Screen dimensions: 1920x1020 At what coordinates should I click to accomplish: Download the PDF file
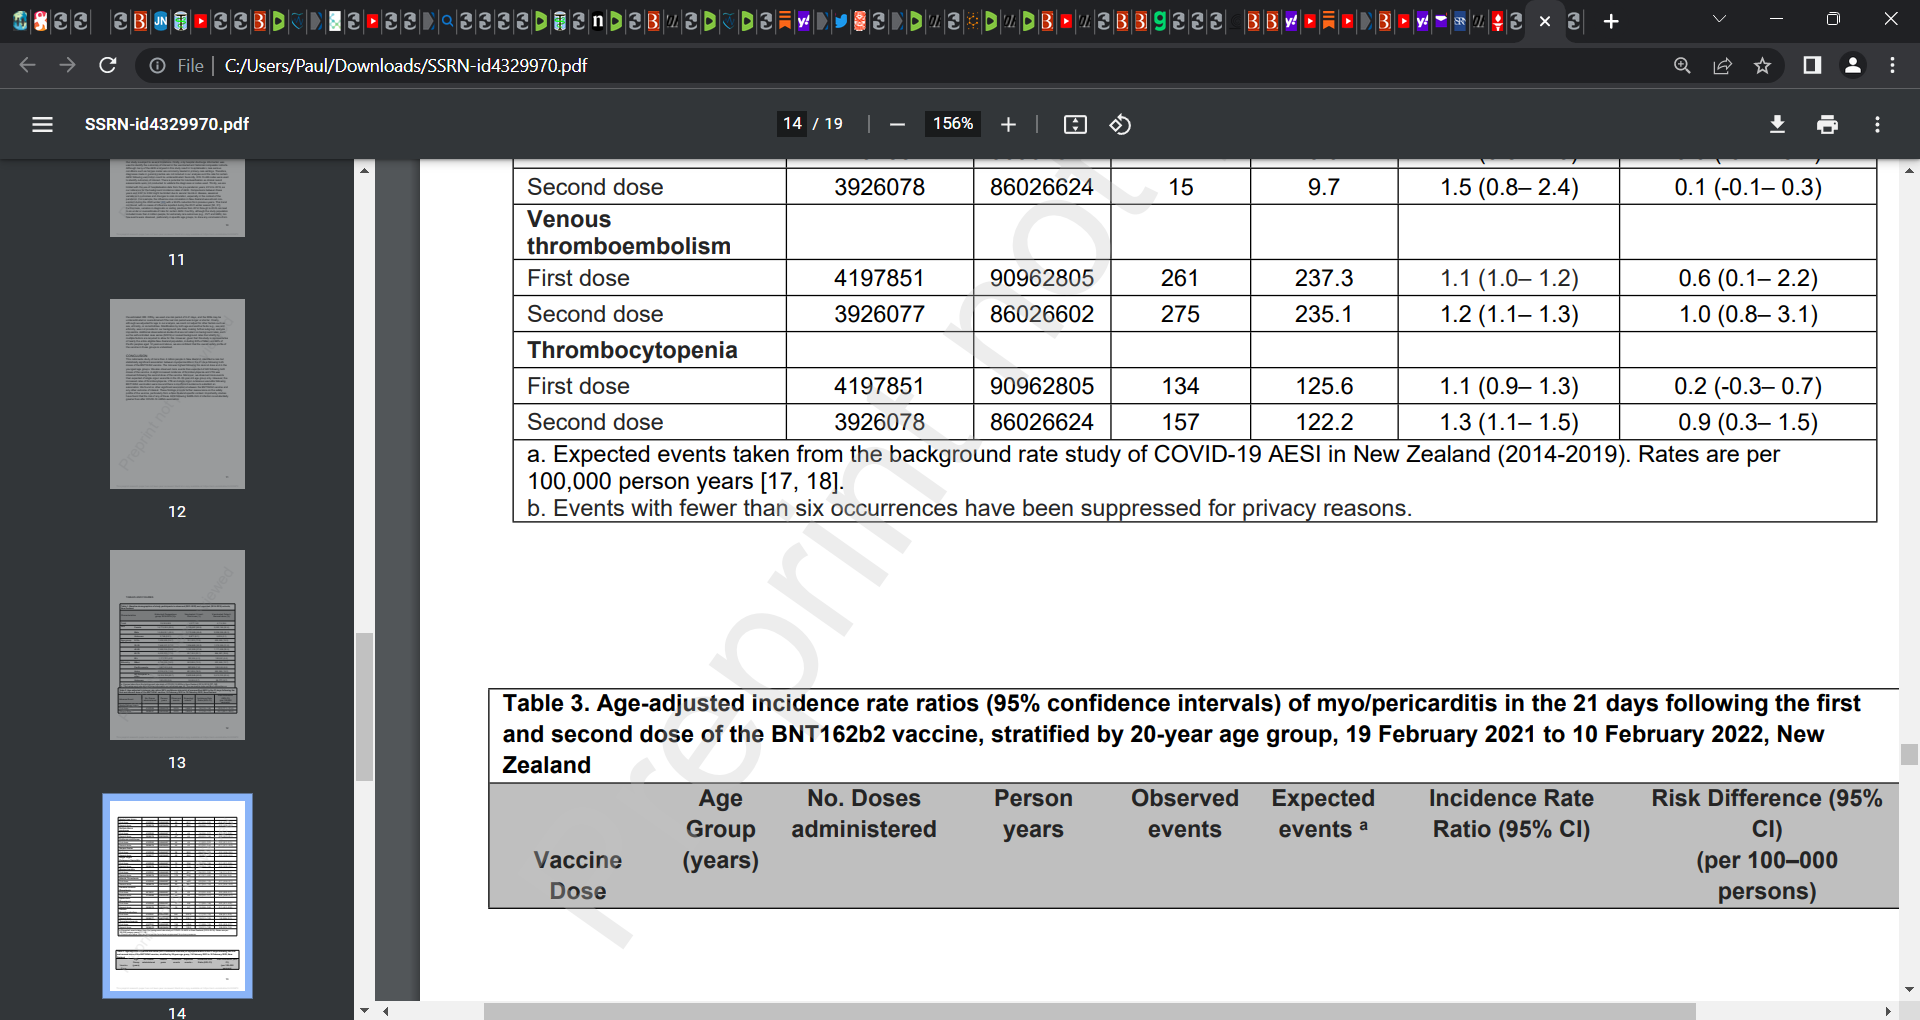coord(1777,124)
